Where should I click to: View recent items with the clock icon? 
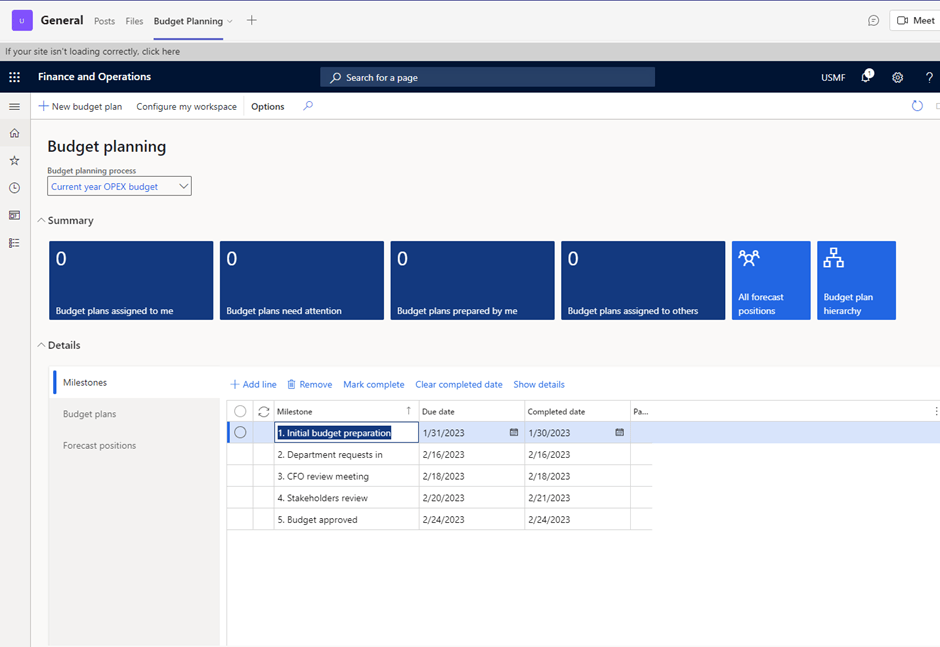14,187
